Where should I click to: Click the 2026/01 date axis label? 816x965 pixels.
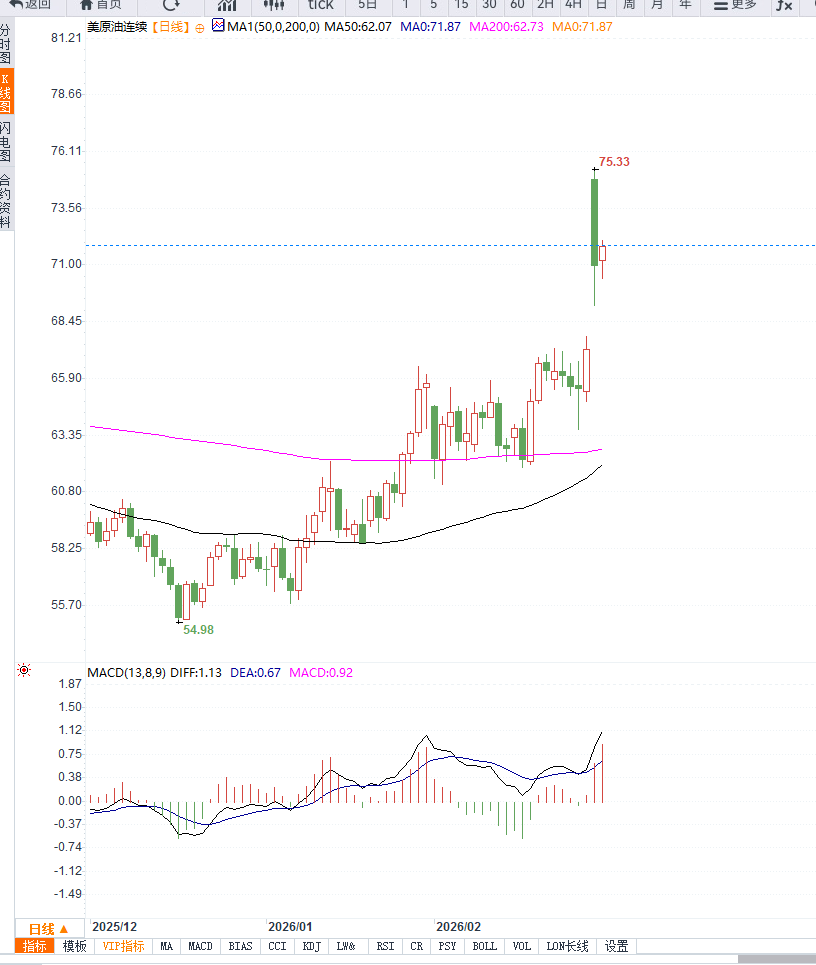pyautogui.click(x=290, y=927)
